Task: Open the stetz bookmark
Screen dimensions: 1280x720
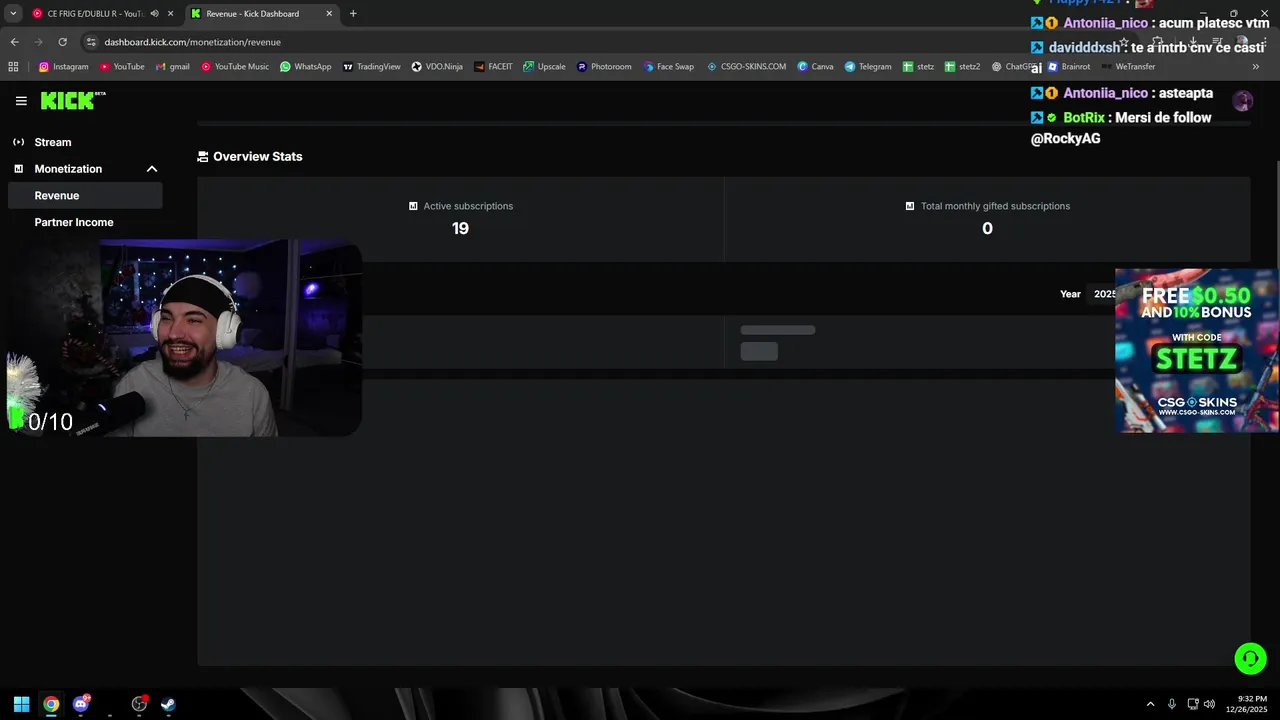Action: pyautogui.click(x=918, y=67)
